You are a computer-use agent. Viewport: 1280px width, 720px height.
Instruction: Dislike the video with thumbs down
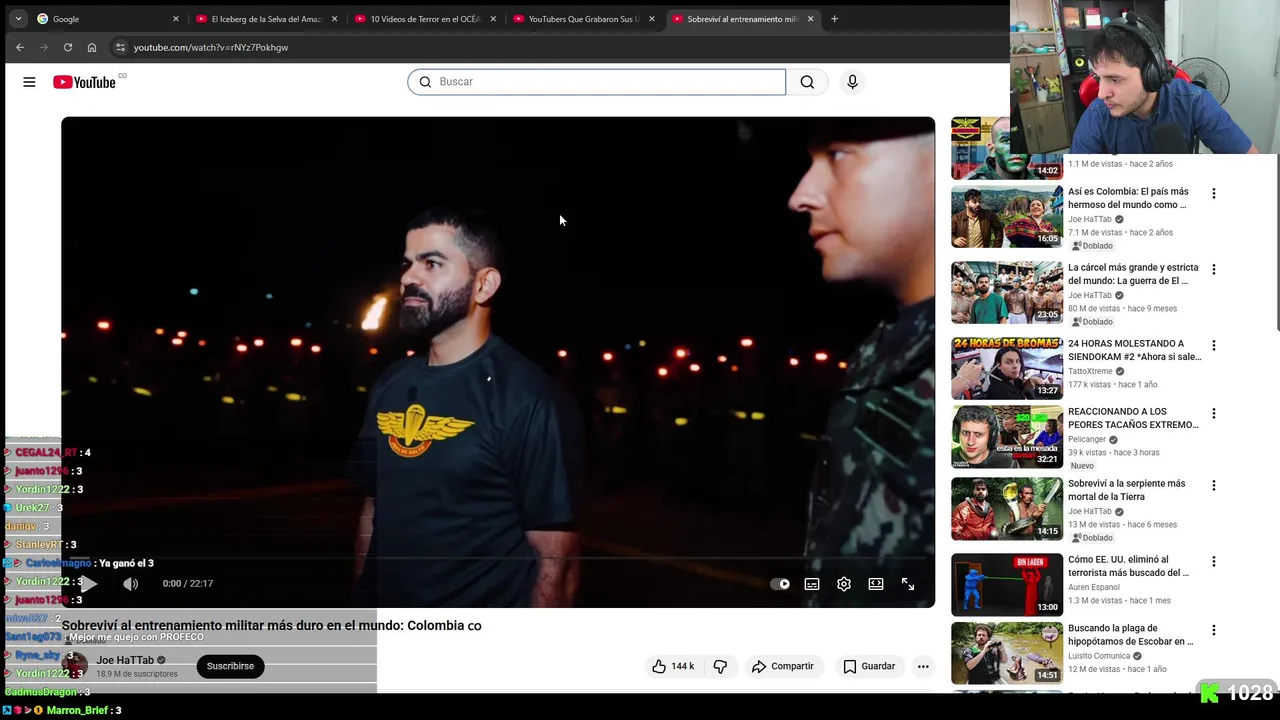click(x=720, y=666)
